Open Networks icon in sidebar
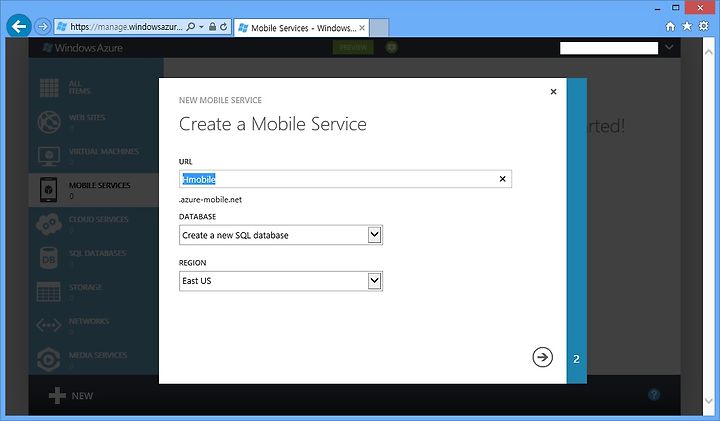 (49, 326)
